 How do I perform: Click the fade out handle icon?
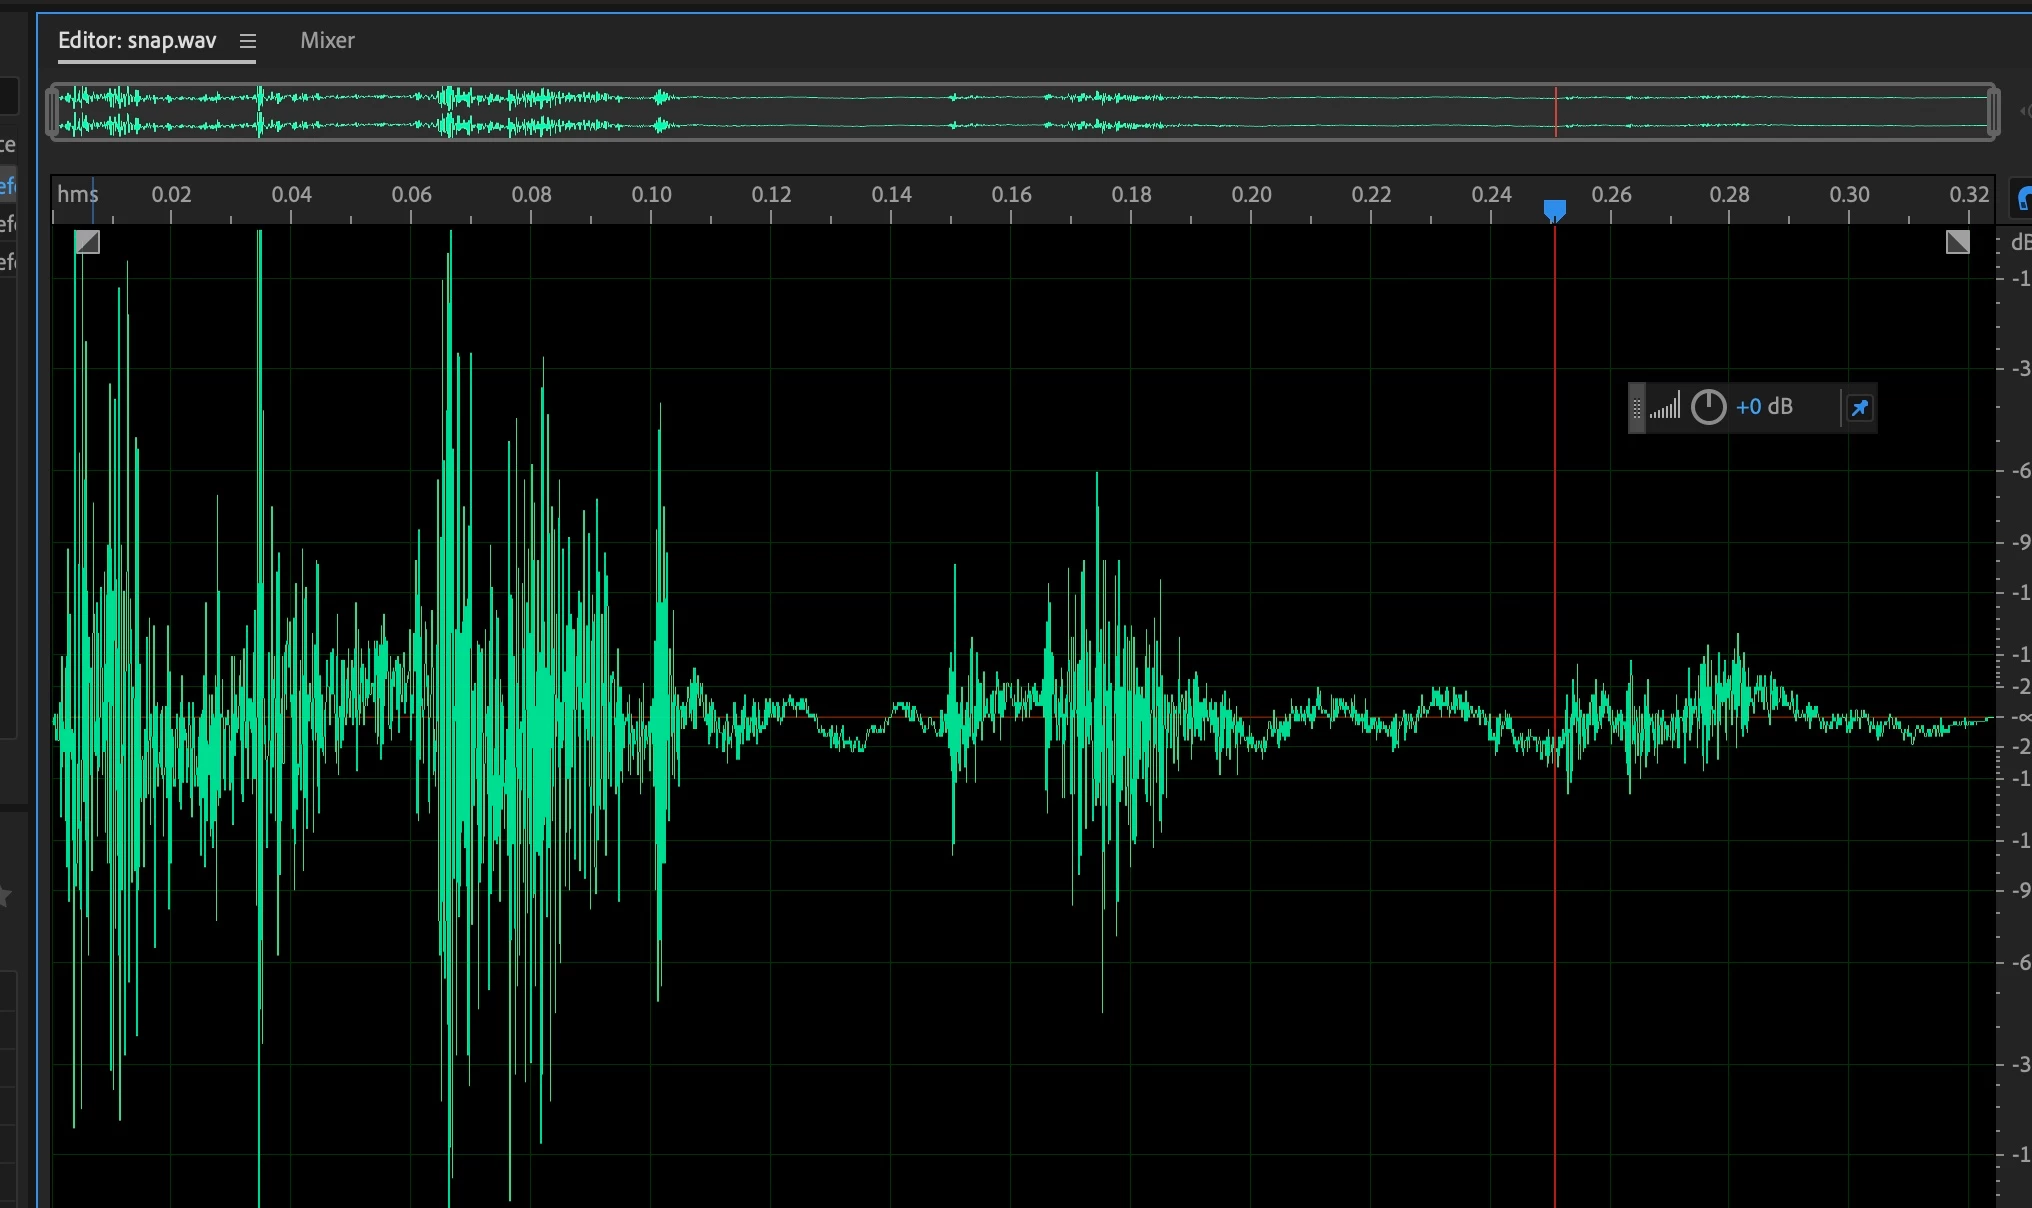coord(1957,242)
